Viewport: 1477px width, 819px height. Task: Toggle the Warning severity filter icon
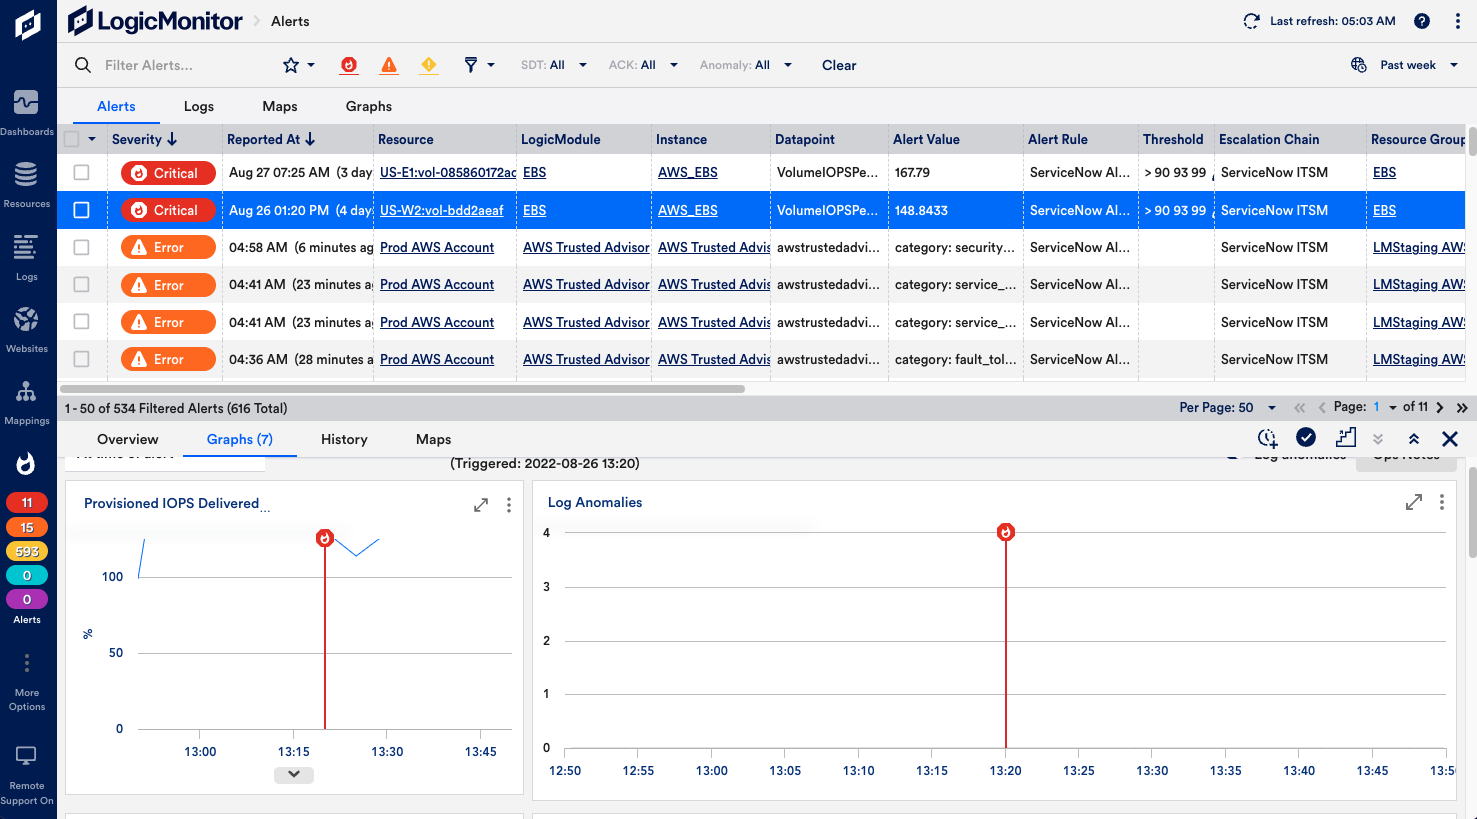pos(427,64)
